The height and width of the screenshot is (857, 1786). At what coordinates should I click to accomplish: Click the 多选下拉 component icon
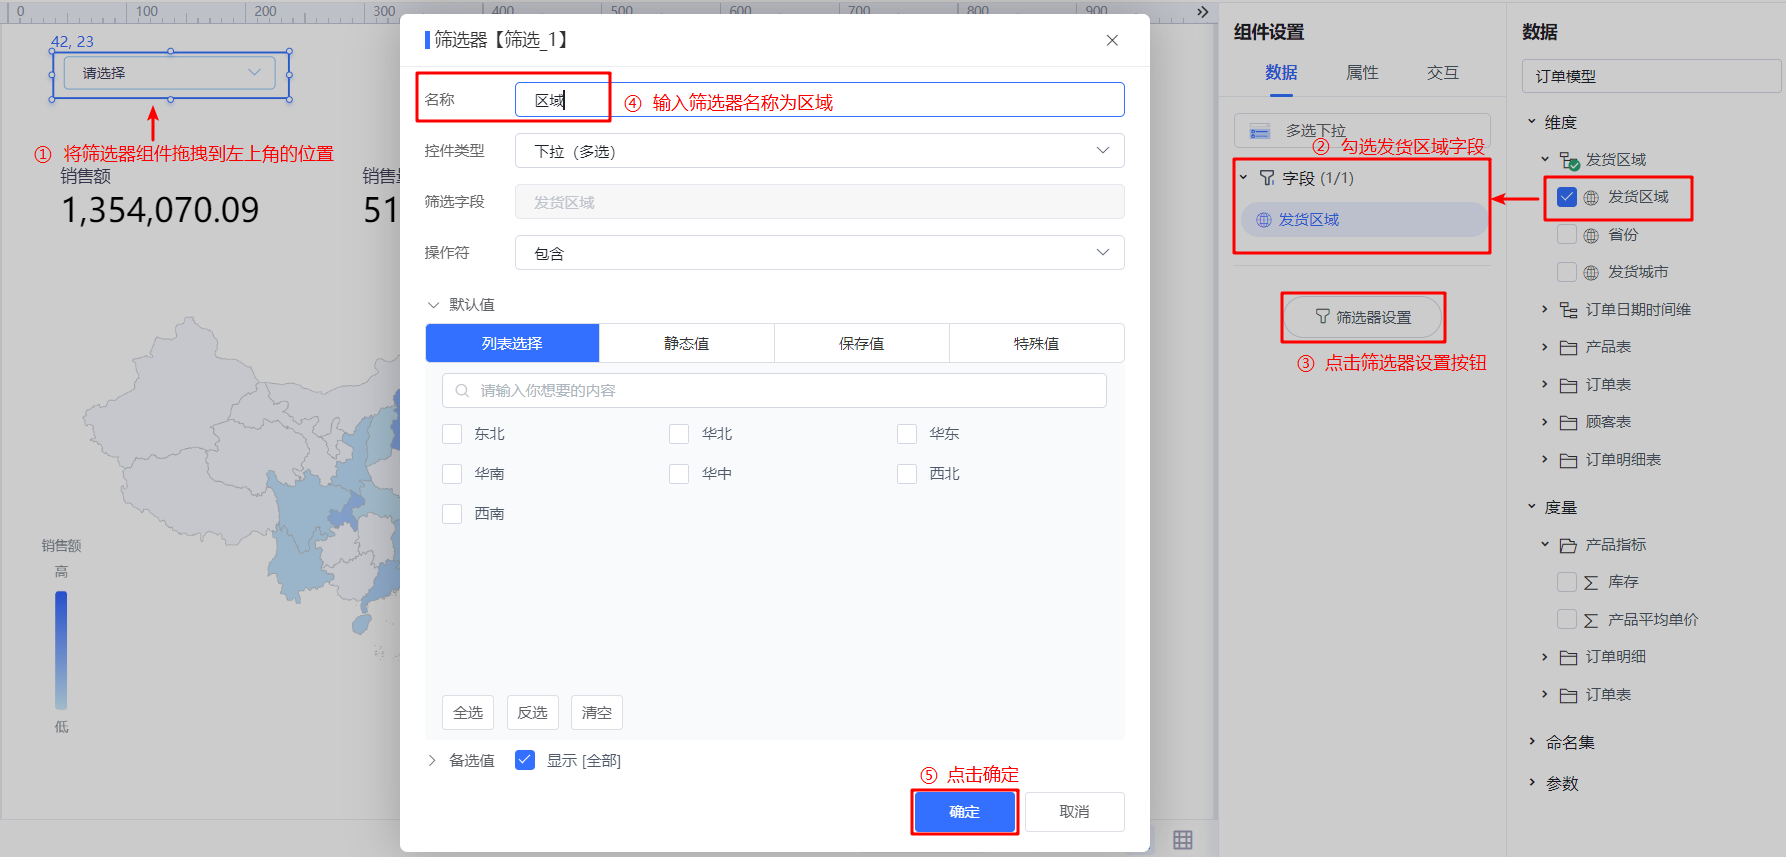point(1260,132)
